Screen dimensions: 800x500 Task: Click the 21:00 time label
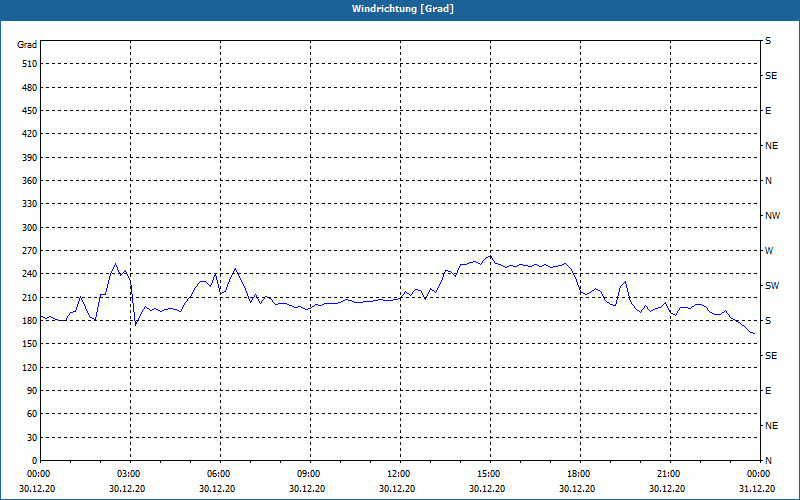click(x=668, y=473)
